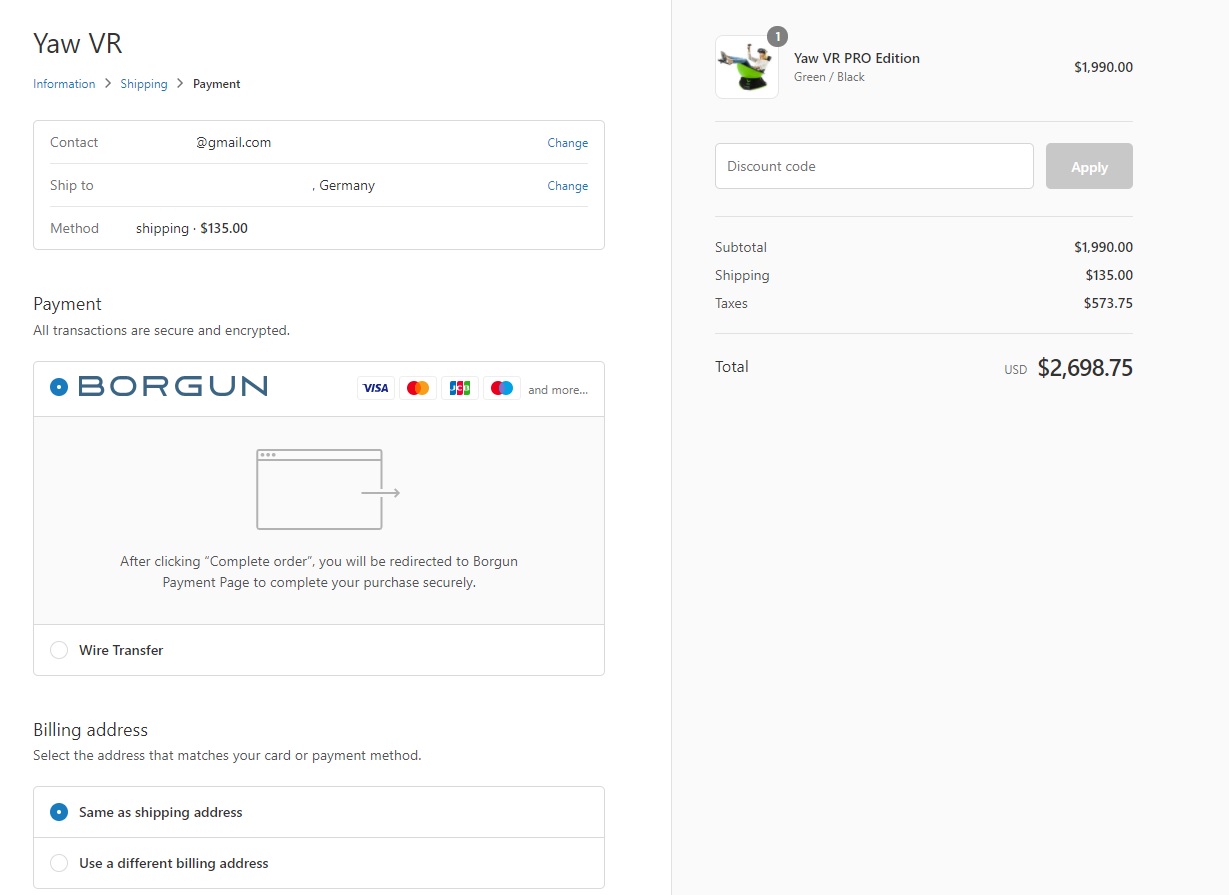Click the product price $1,990.00 beside item
This screenshot has height=895, width=1229.
click(1103, 67)
